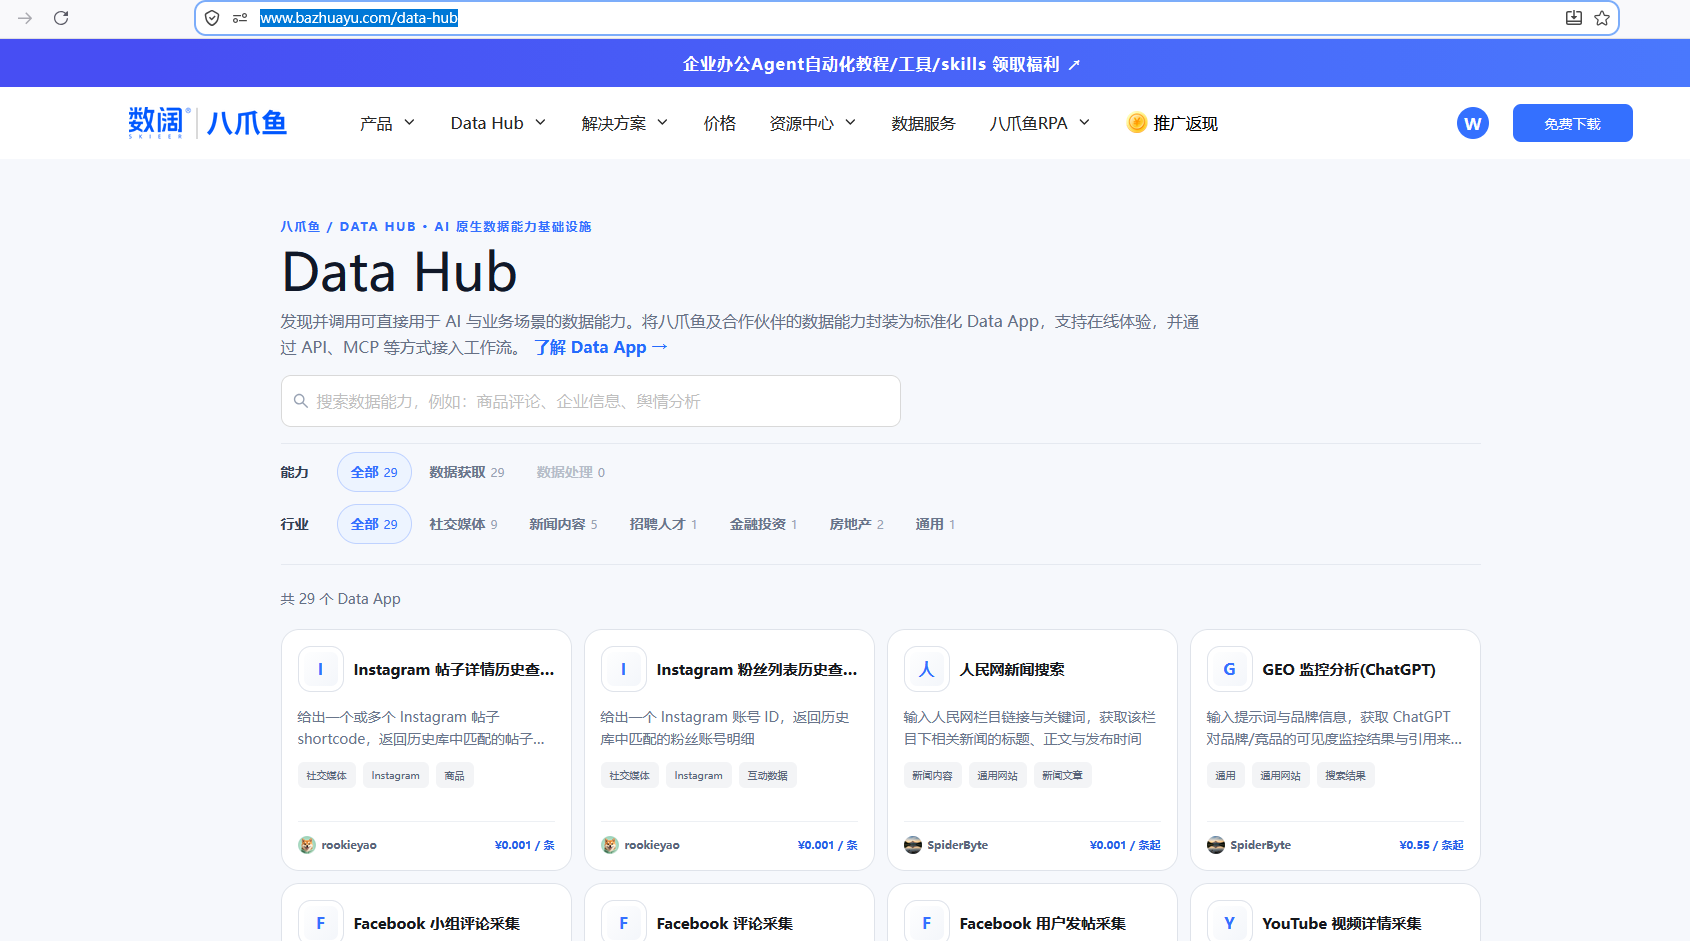The image size is (1690, 941).
Task: Open the 价格 nav item
Action: [x=719, y=123]
